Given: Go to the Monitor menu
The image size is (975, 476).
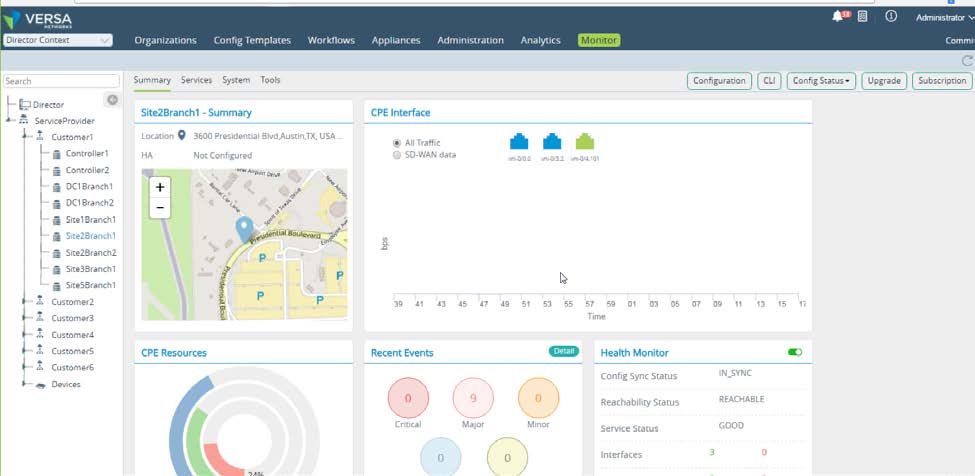Looking at the screenshot, I should tap(599, 40).
